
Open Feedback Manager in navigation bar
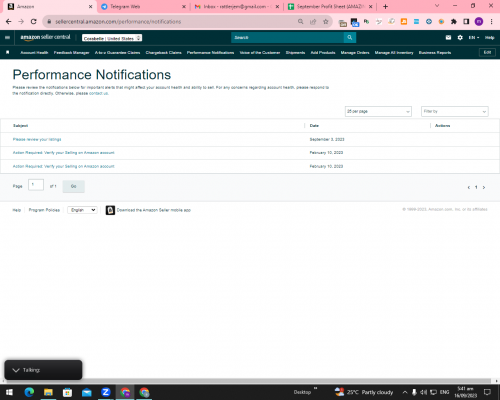(x=71, y=52)
